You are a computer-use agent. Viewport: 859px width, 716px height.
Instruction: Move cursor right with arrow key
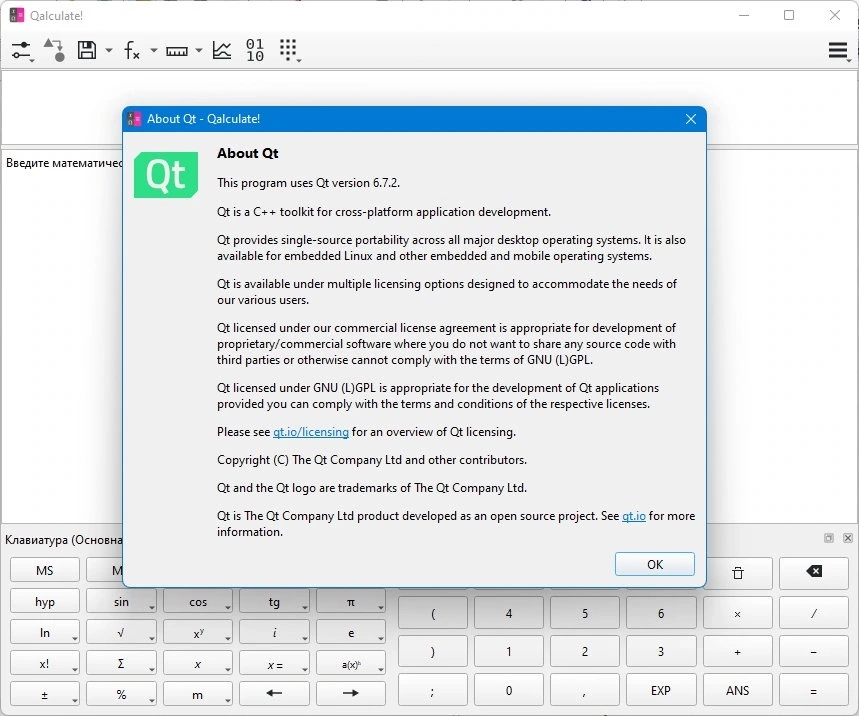pos(351,693)
